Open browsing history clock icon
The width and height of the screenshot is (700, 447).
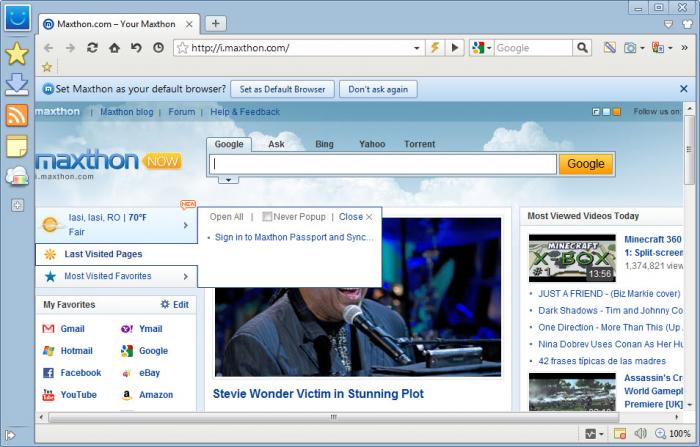coord(158,48)
